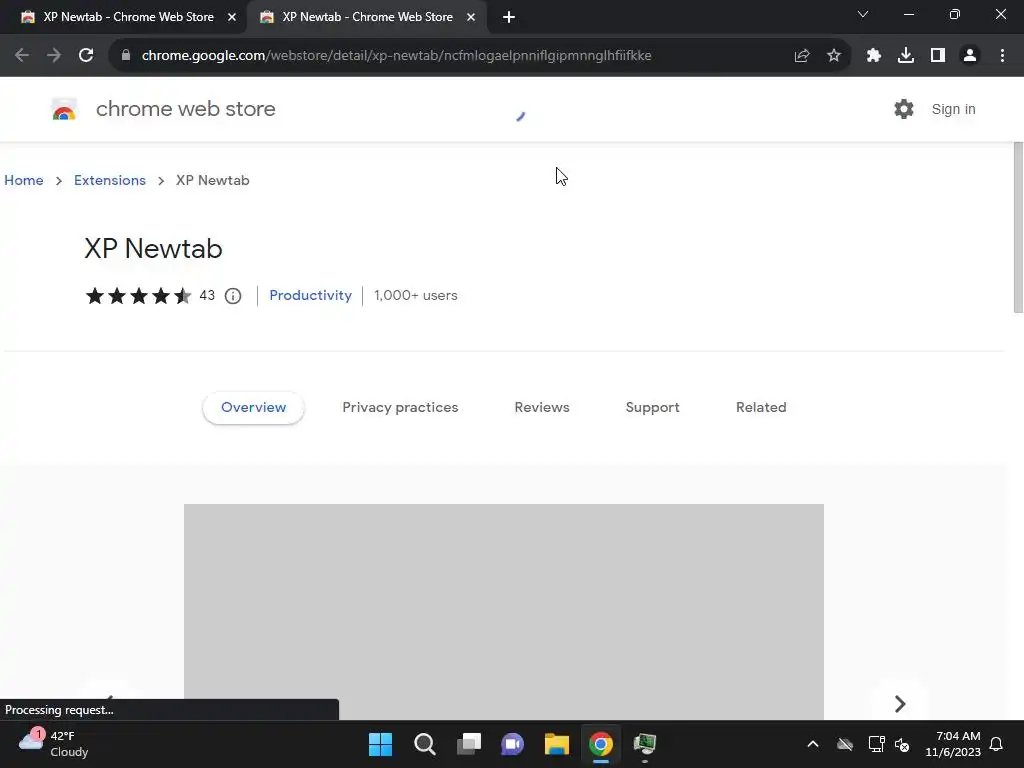The image size is (1024, 768).
Task: Toggle the side panel icon
Action: point(938,56)
